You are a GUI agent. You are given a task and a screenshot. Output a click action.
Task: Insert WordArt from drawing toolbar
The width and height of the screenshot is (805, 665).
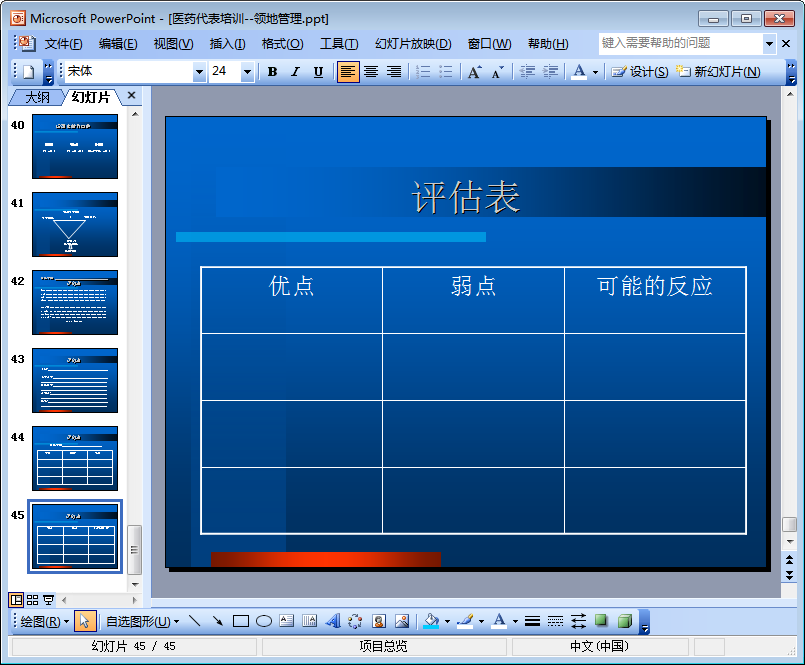pos(333,621)
